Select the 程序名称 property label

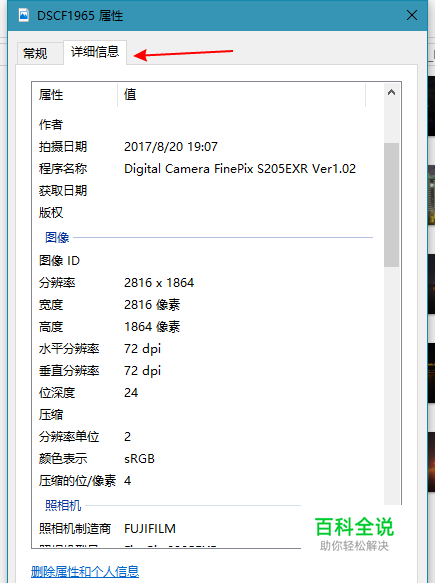click(63, 168)
